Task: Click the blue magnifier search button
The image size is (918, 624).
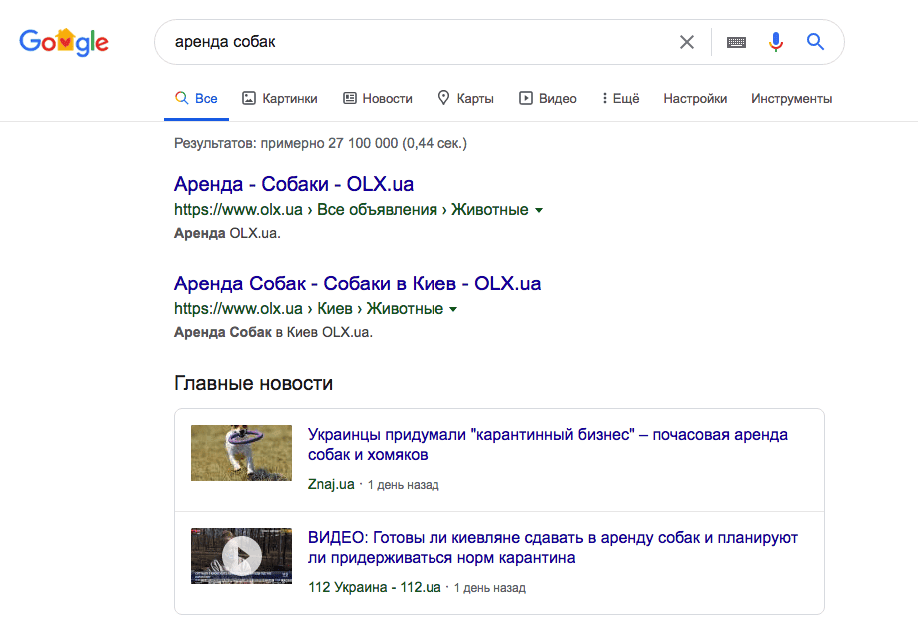Action: 815,42
